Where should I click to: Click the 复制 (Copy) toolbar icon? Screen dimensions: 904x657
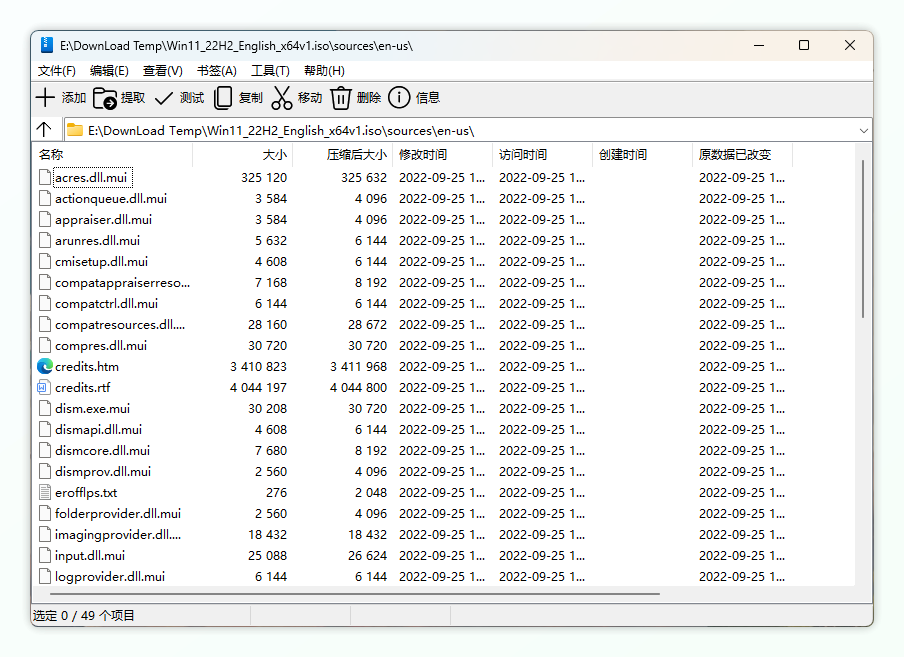[222, 97]
